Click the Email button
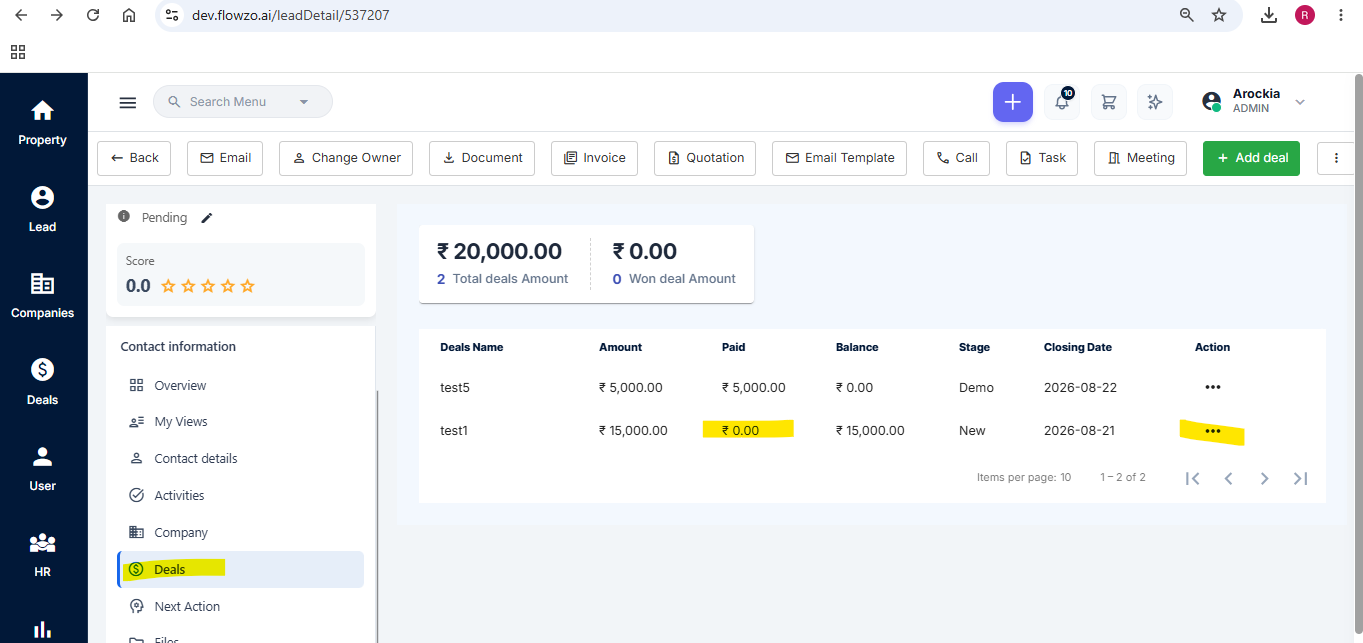The width and height of the screenshot is (1363, 643). point(225,158)
